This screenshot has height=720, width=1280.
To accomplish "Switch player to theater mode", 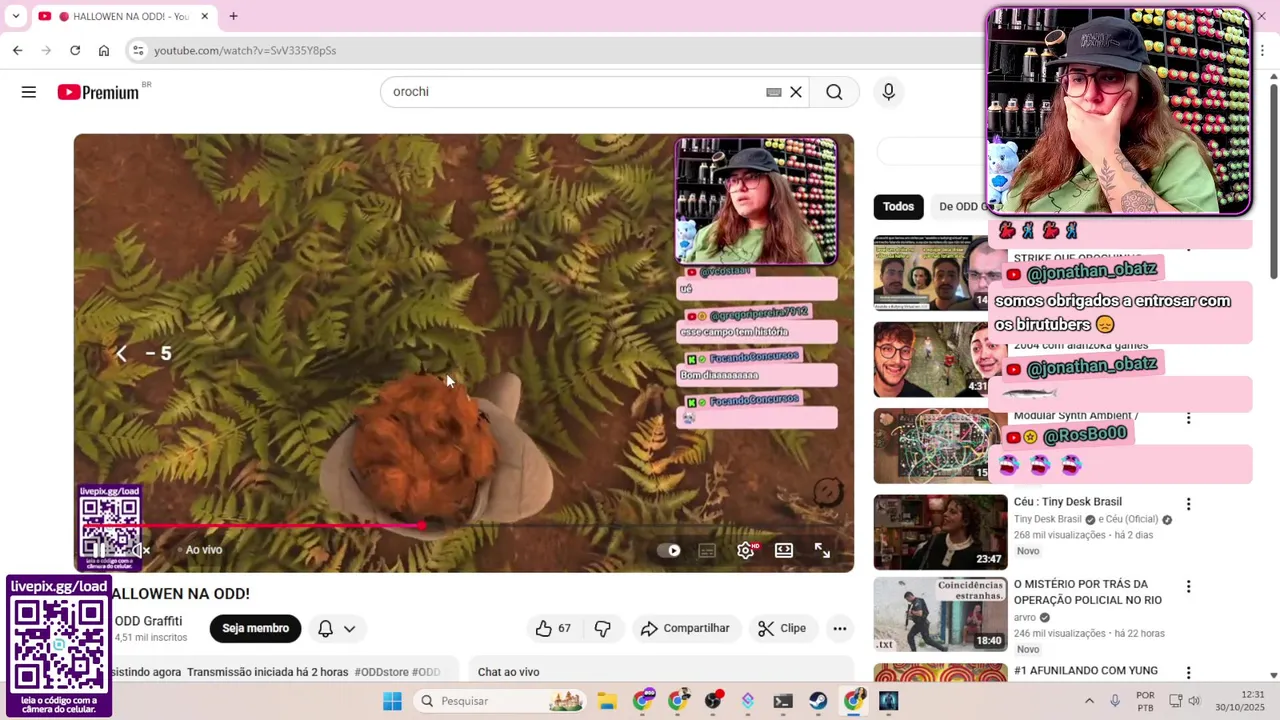I will tap(784, 550).
